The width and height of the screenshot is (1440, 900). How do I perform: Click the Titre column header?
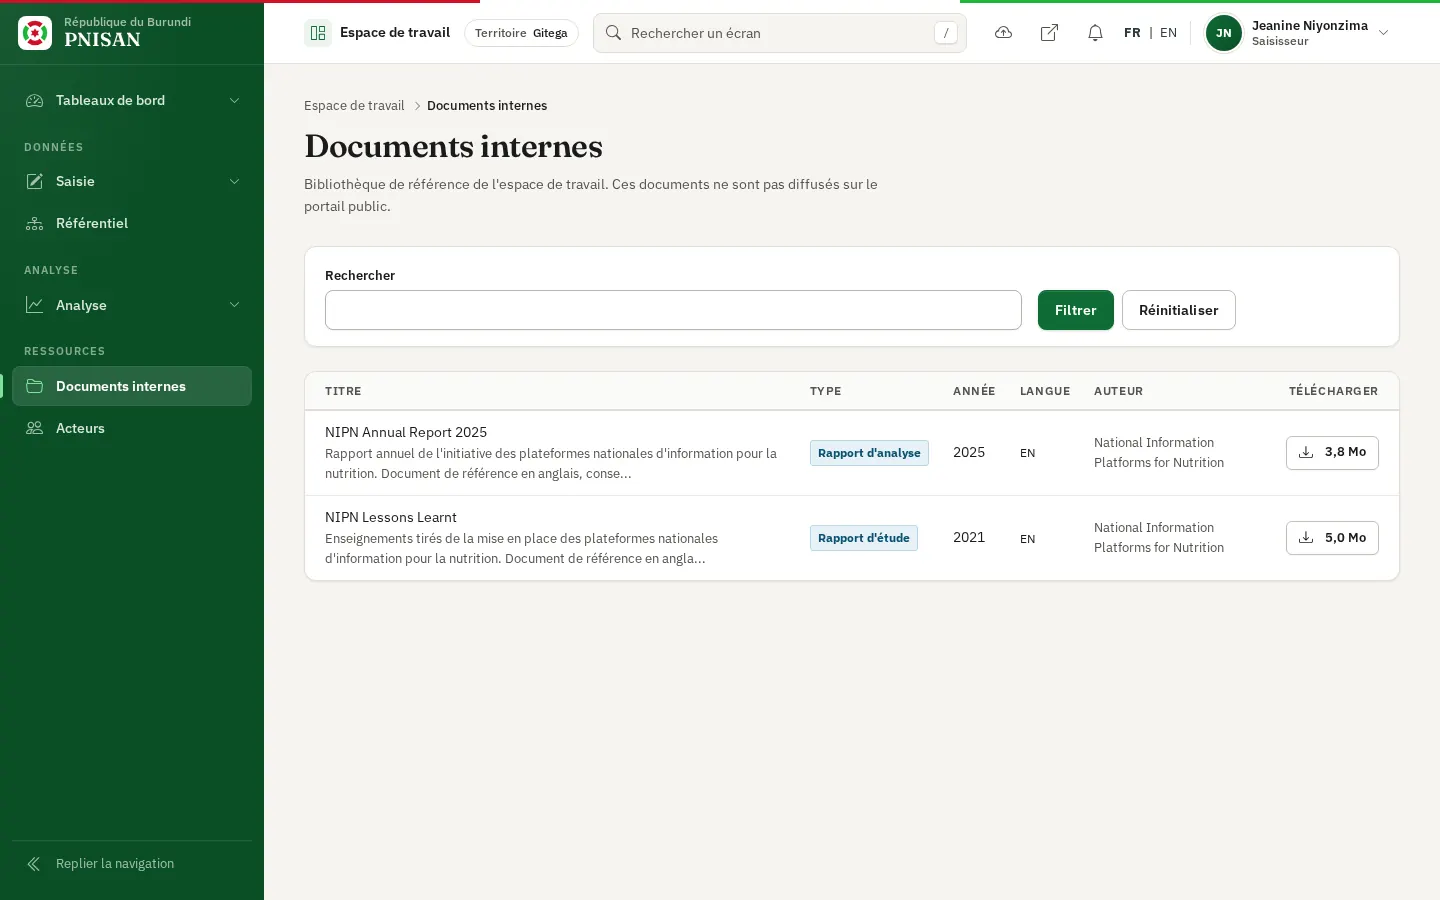(343, 391)
